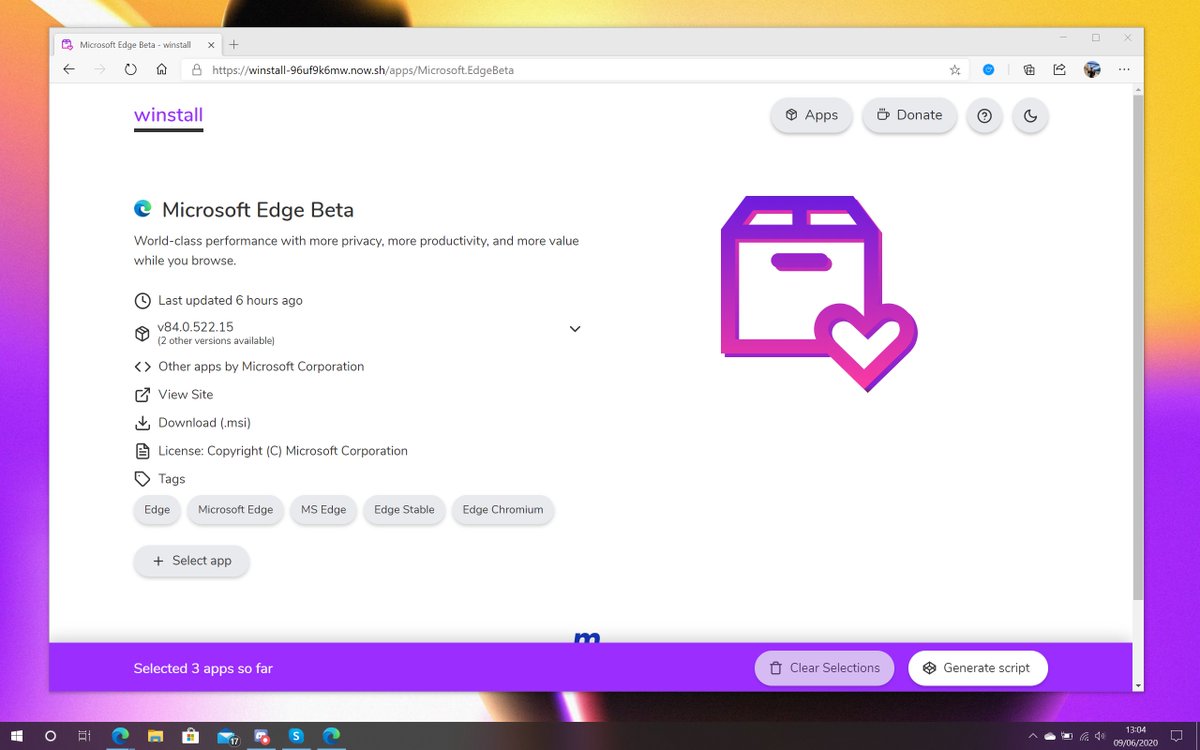
Task: Click the help question mark icon
Action: point(984,116)
